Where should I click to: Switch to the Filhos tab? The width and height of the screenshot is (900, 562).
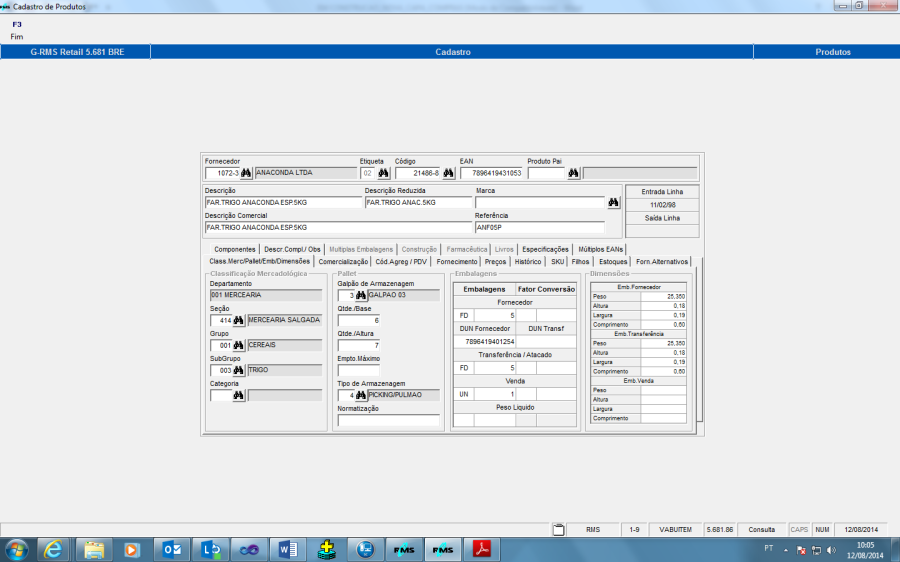(580, 262)
